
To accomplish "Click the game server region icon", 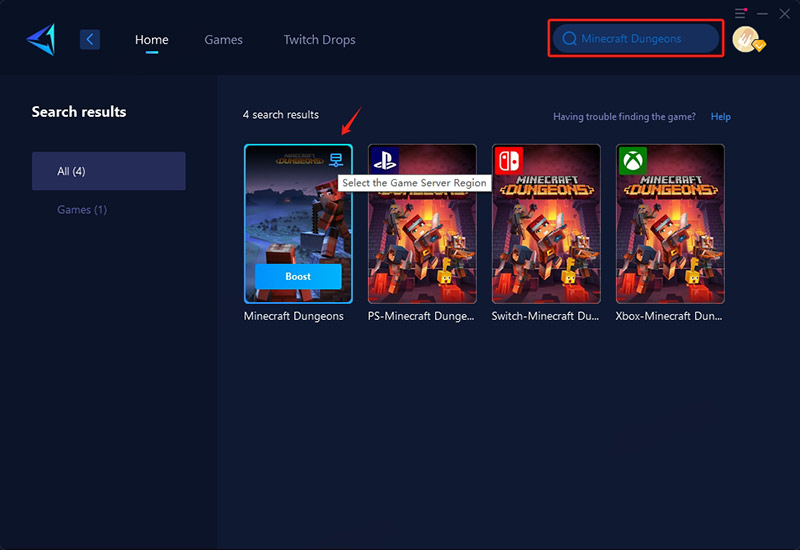I will [336, 160].
